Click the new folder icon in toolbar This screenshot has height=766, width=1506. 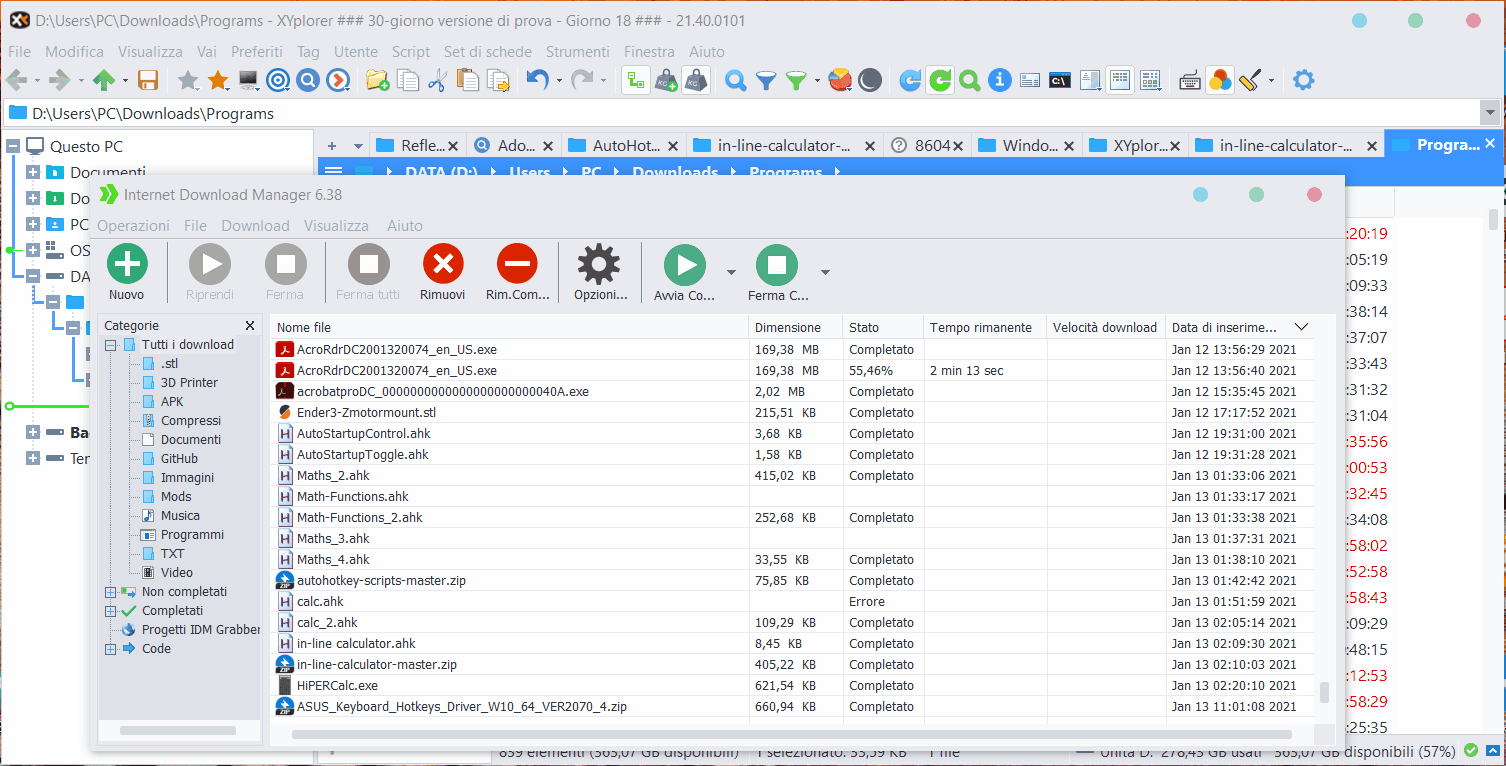pos(377,81)
